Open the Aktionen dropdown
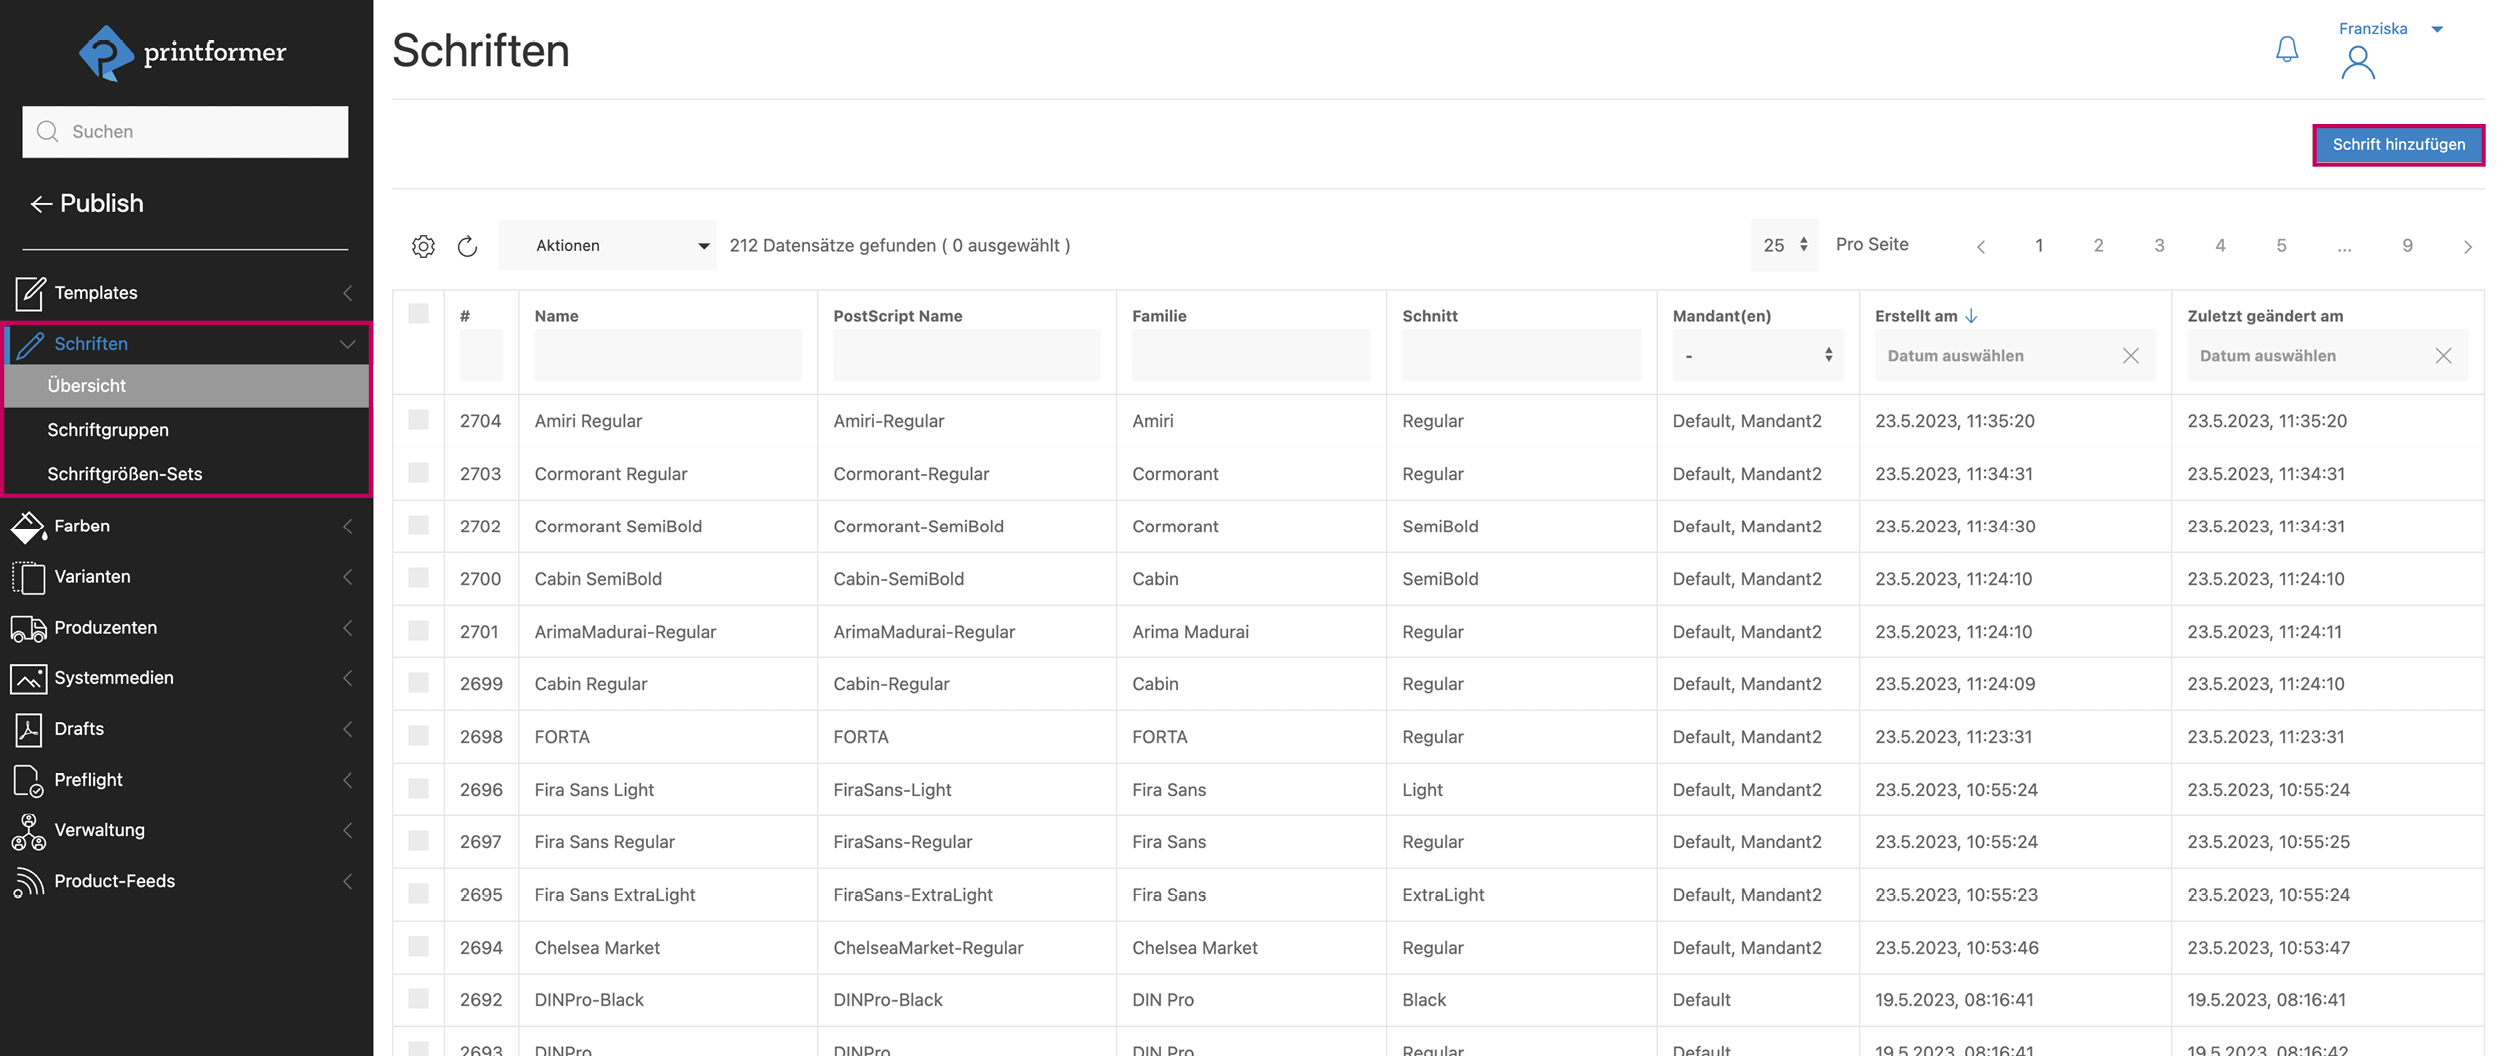 tap(607, 246)
